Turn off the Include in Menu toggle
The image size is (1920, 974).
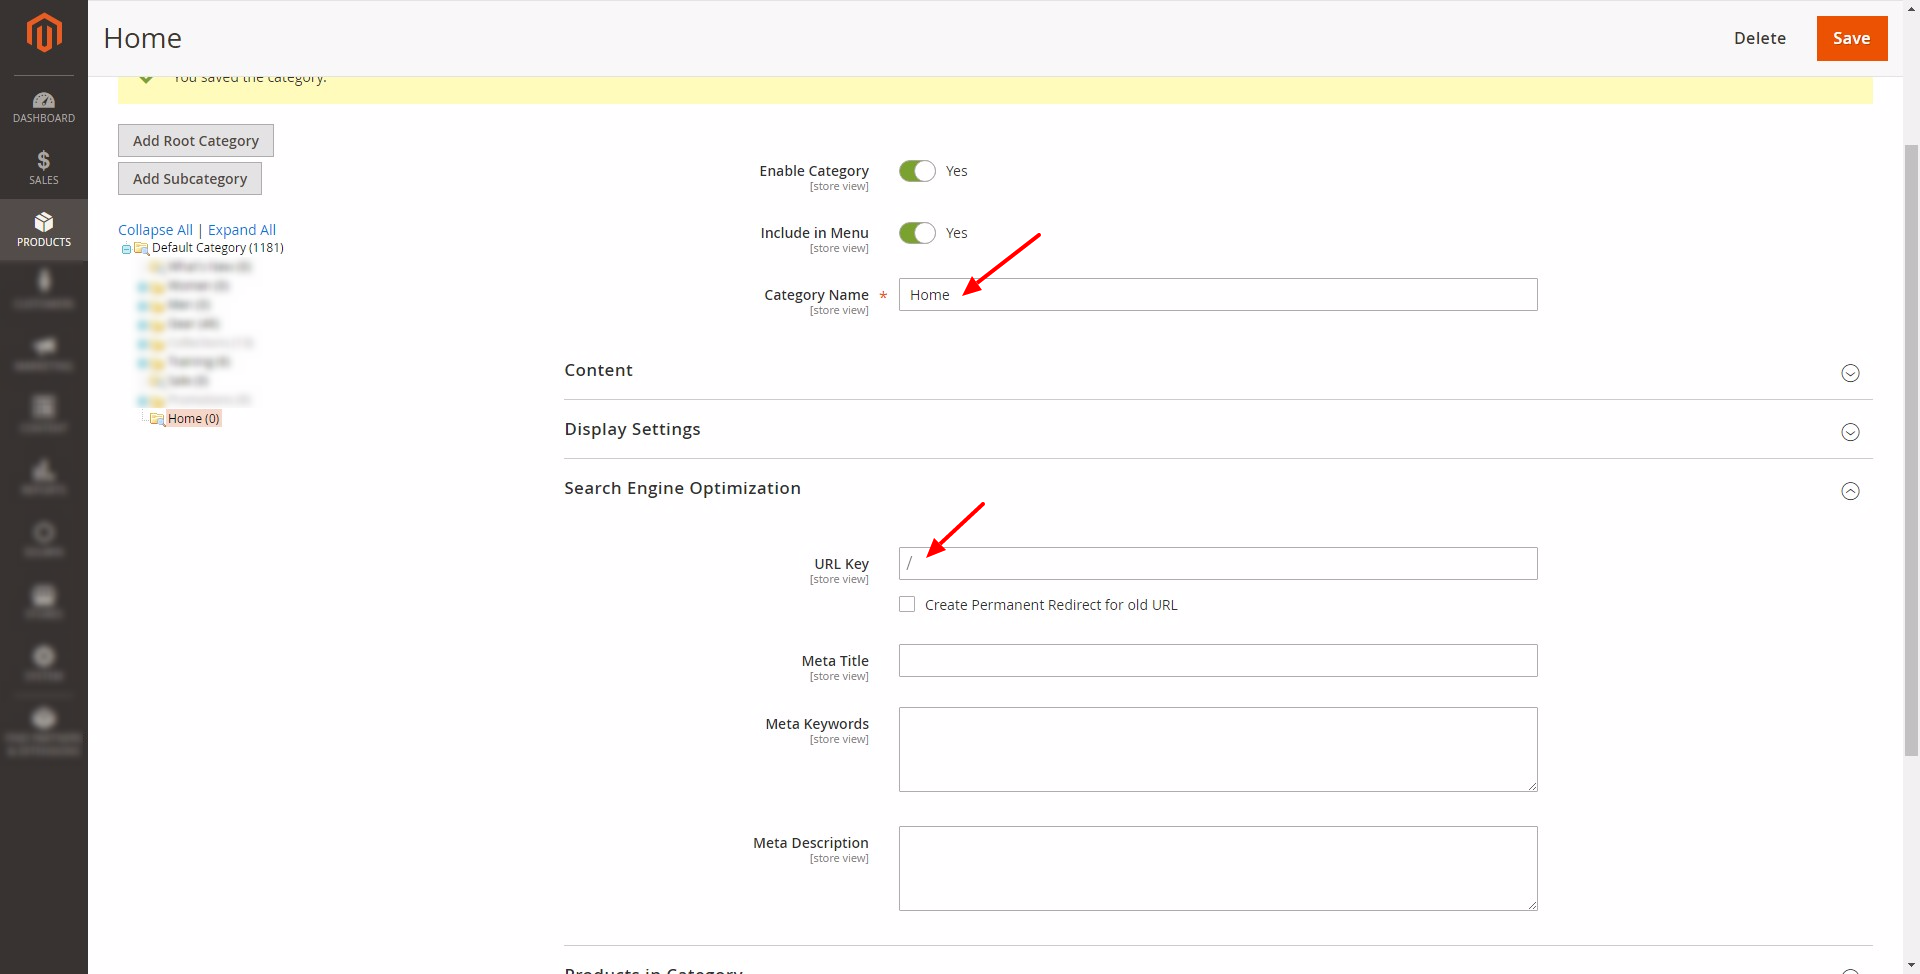coord(916,232)
